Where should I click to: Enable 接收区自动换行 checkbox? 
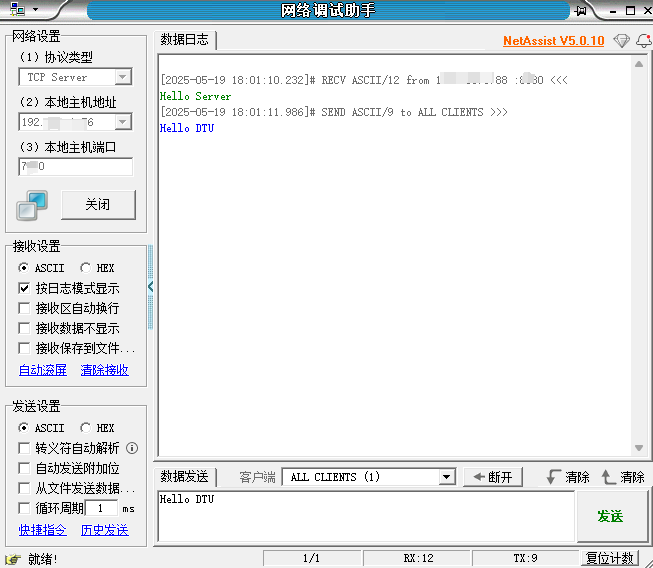click(24, 308)
